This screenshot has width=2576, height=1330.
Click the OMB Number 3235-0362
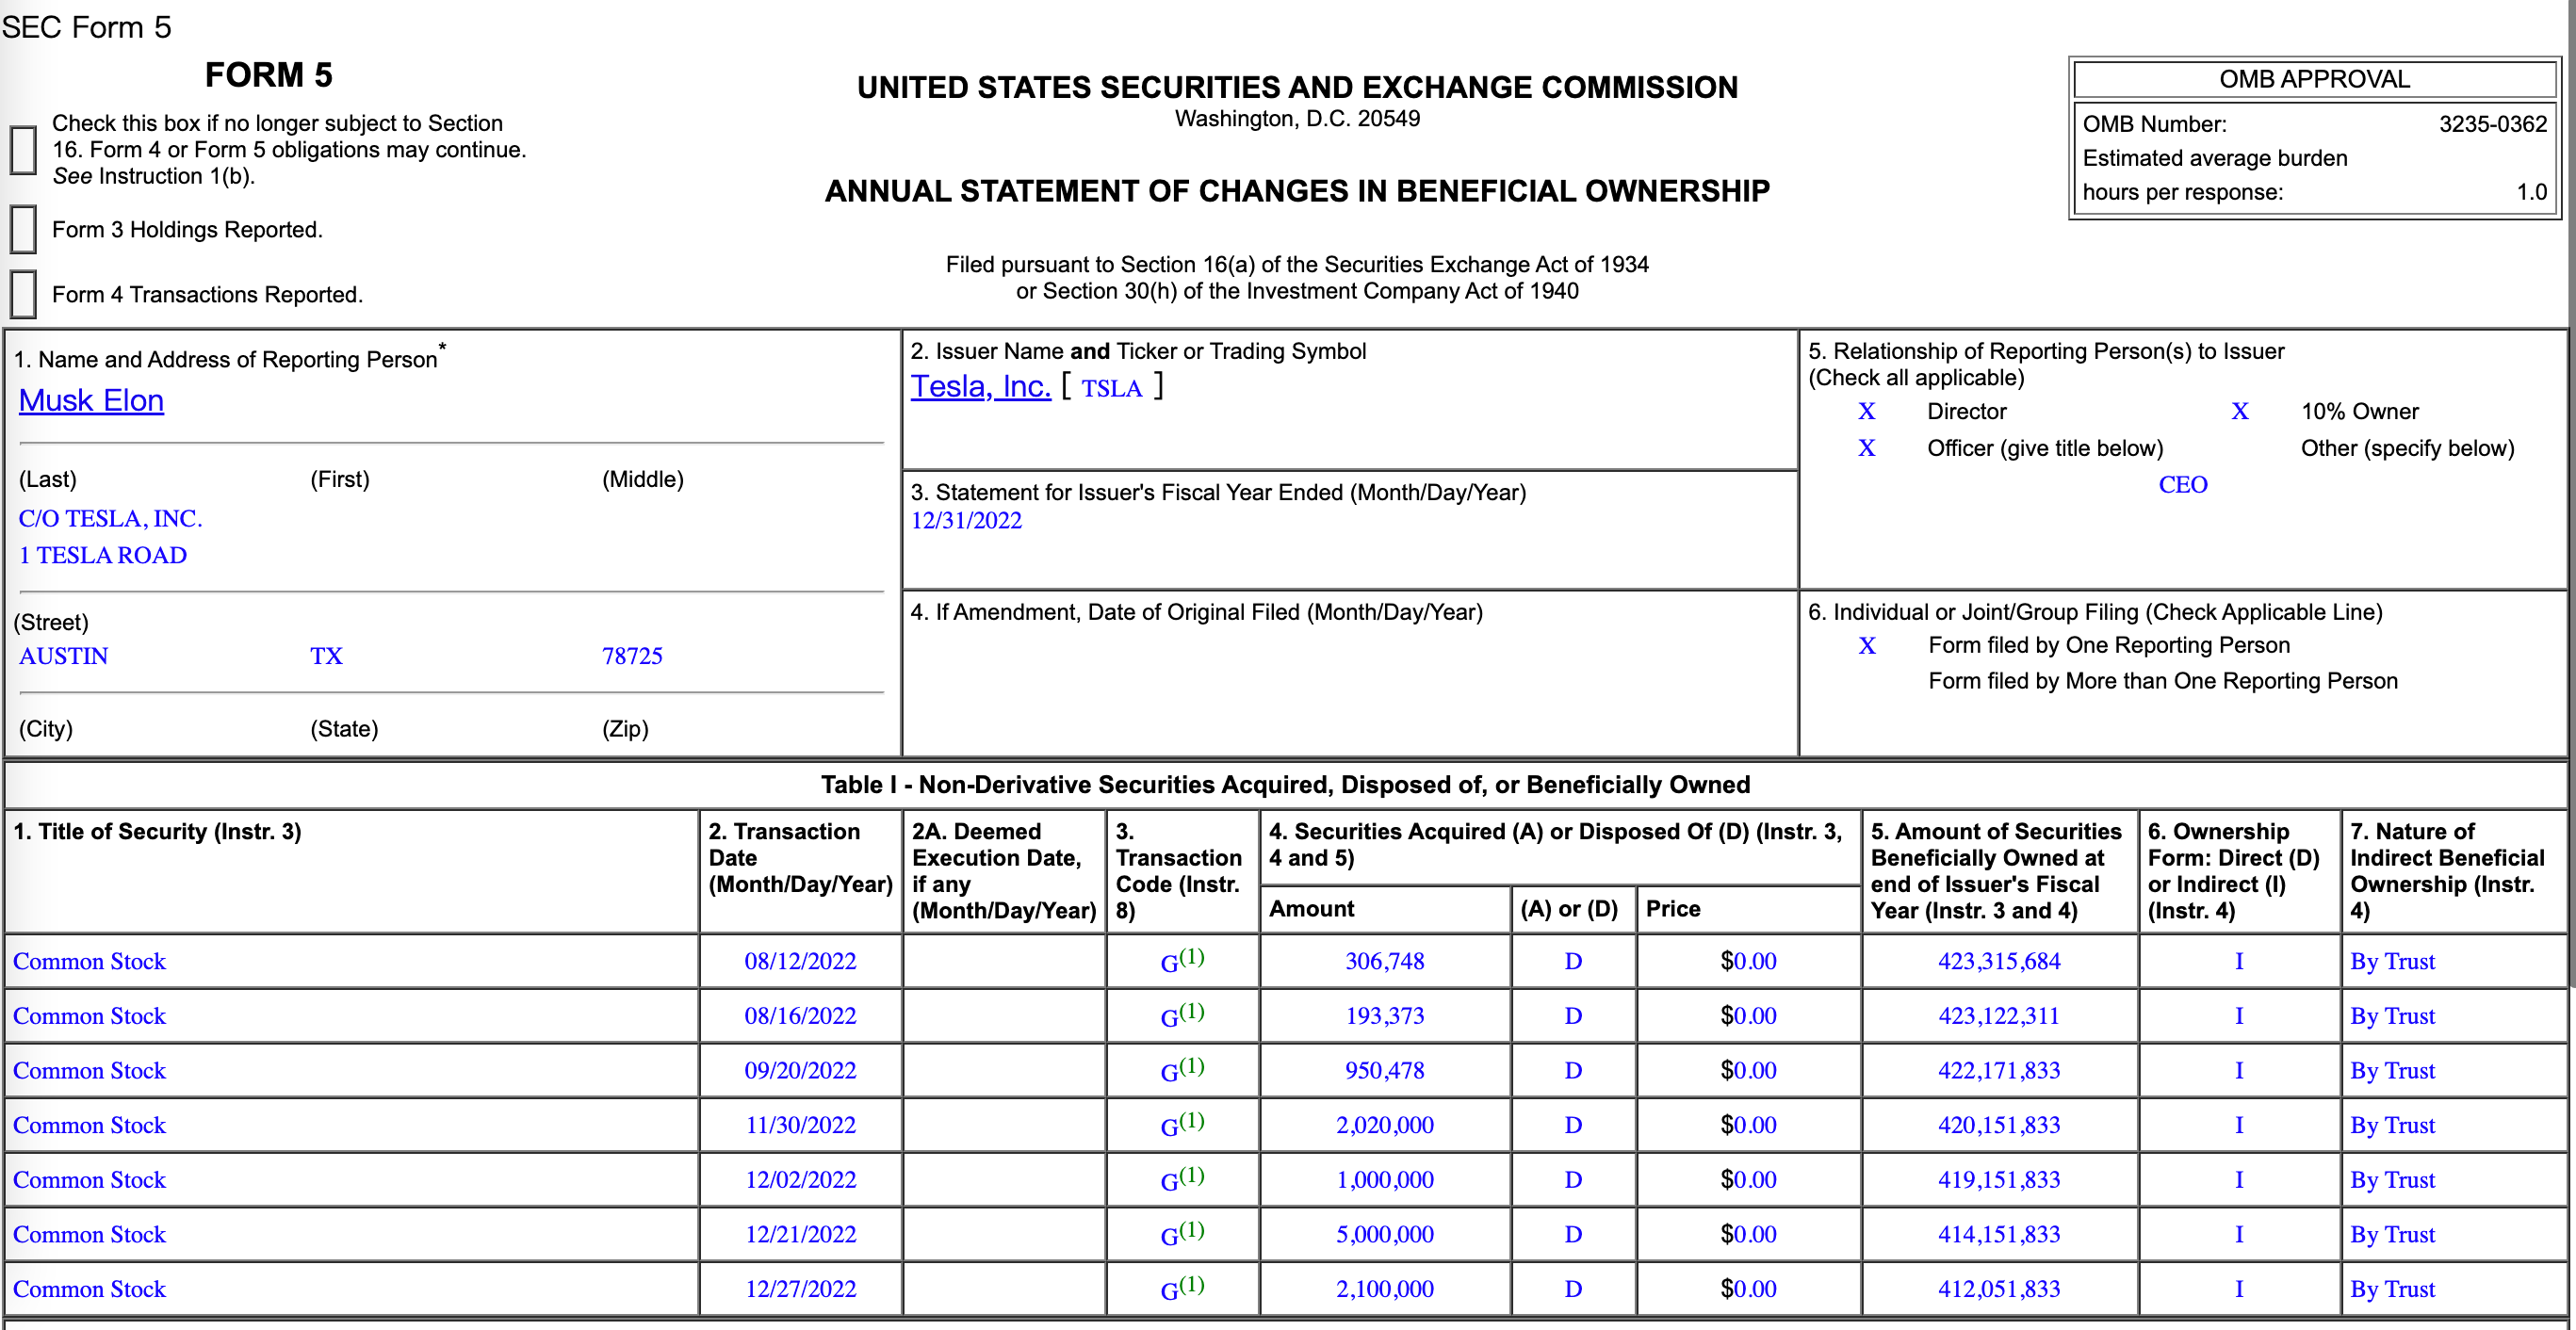[x=2492, y=124]
